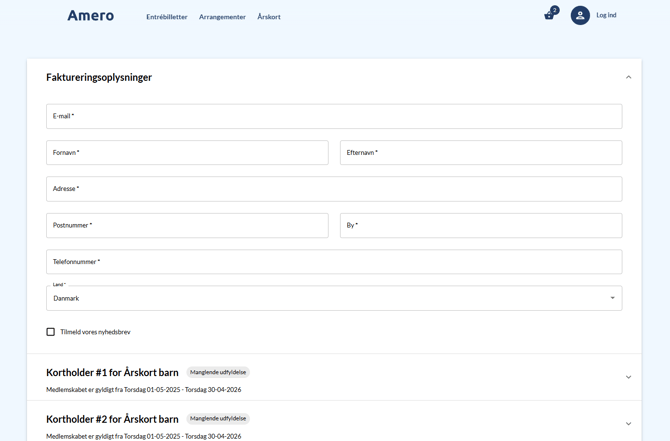Viewport: 670px width, 441px height.
Task: Open the shopping basket icon
Action: pos(548,16)
